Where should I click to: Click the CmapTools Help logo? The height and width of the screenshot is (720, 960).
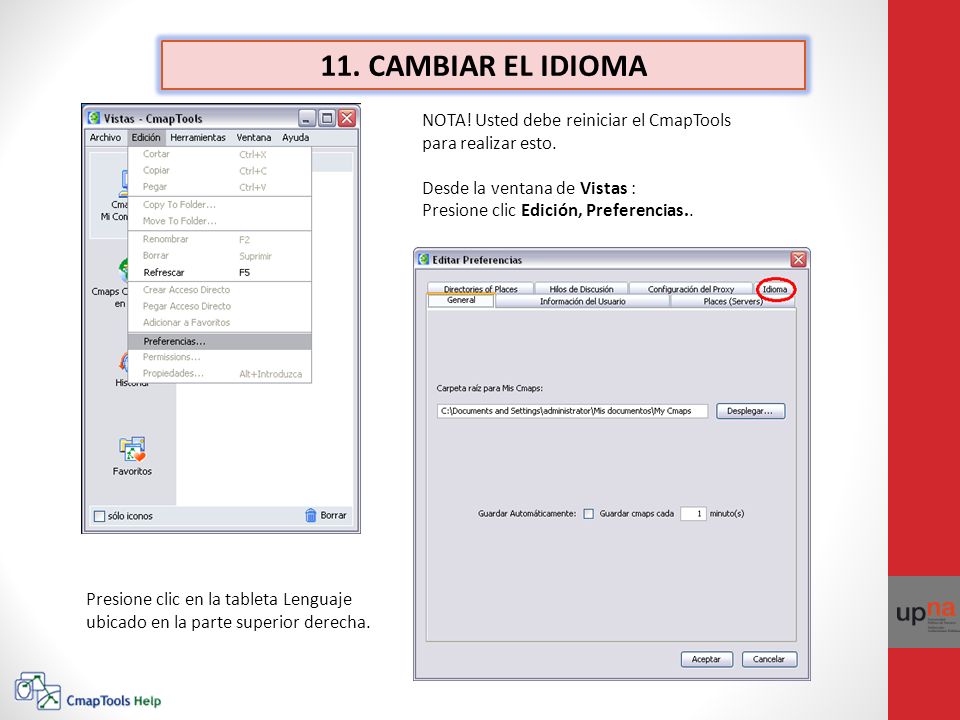click(x=88, y=691)
